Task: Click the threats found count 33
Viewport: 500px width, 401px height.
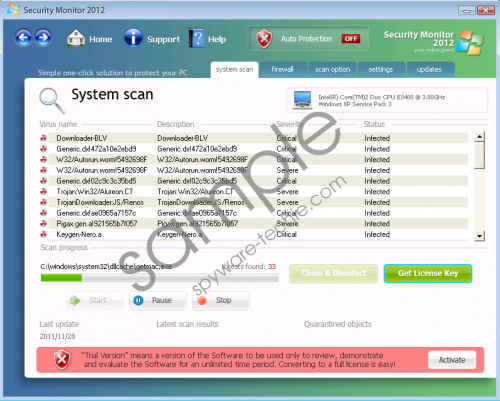Action: 272,266
